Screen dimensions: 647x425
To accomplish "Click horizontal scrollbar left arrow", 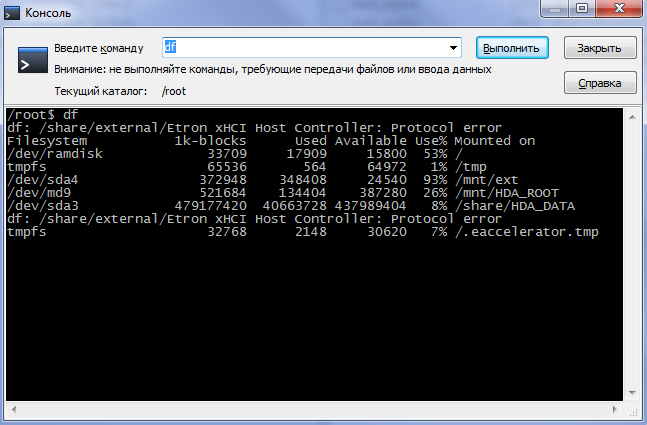I will coord(14,409).
